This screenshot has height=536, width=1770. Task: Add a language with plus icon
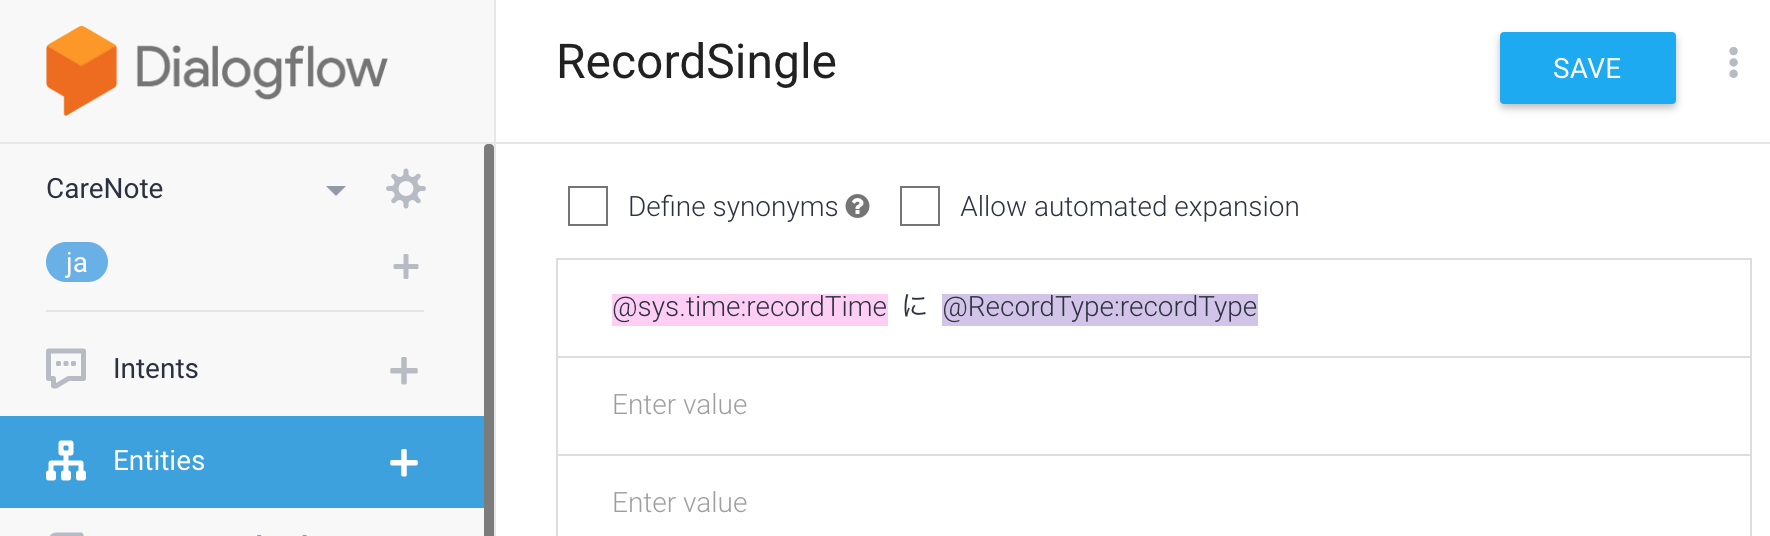406,266
